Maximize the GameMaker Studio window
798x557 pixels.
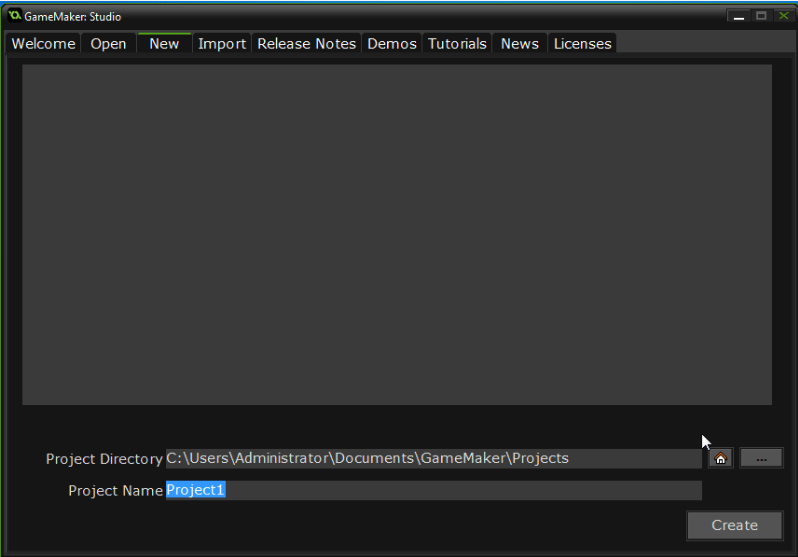[761, 16]
